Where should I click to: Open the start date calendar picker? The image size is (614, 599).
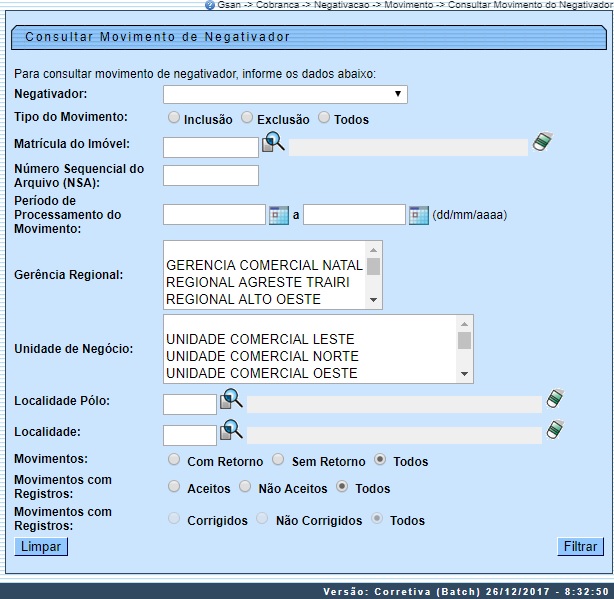click(x=279, y=215)
